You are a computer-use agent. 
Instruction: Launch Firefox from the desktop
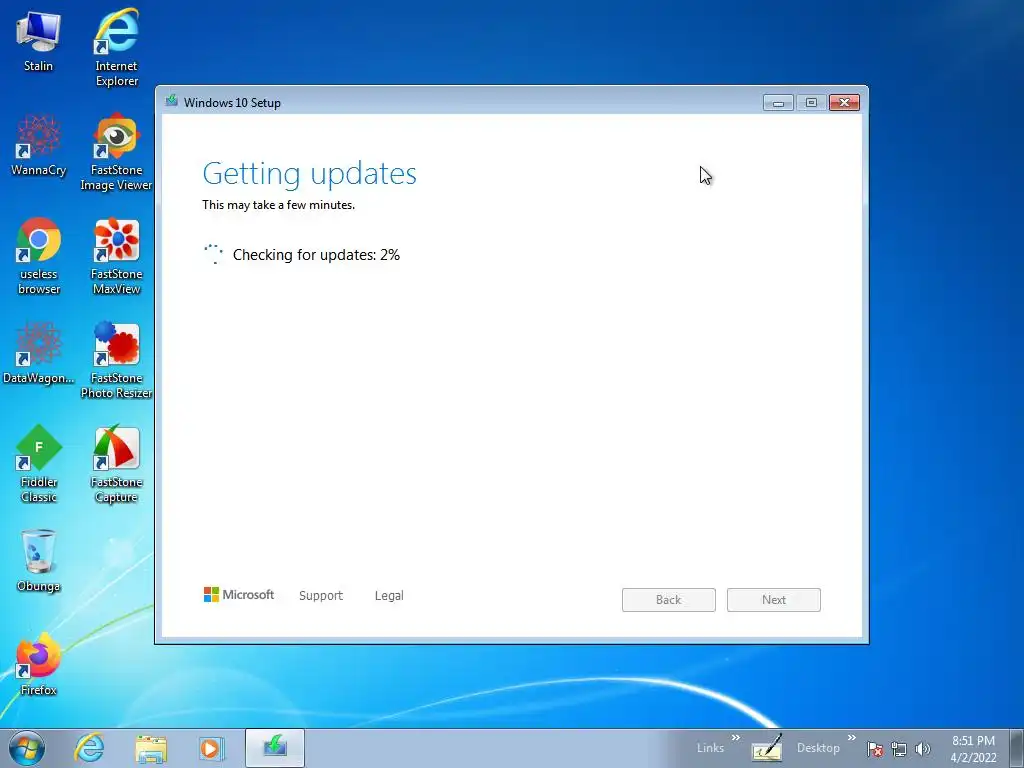click(x=39, y=664)
